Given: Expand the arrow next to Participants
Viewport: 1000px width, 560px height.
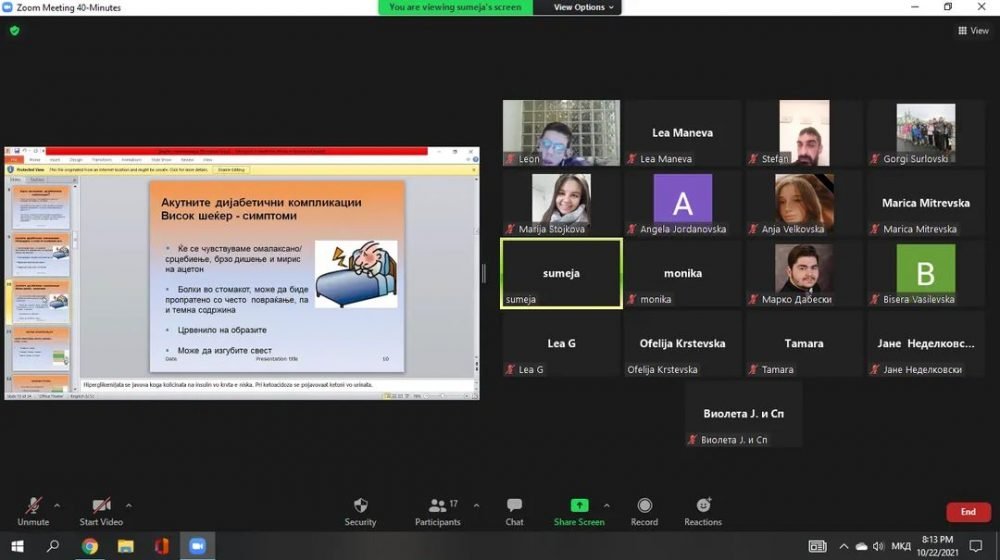Looking at the screenshot, I should pyautogui.click(x=476, y=505).
